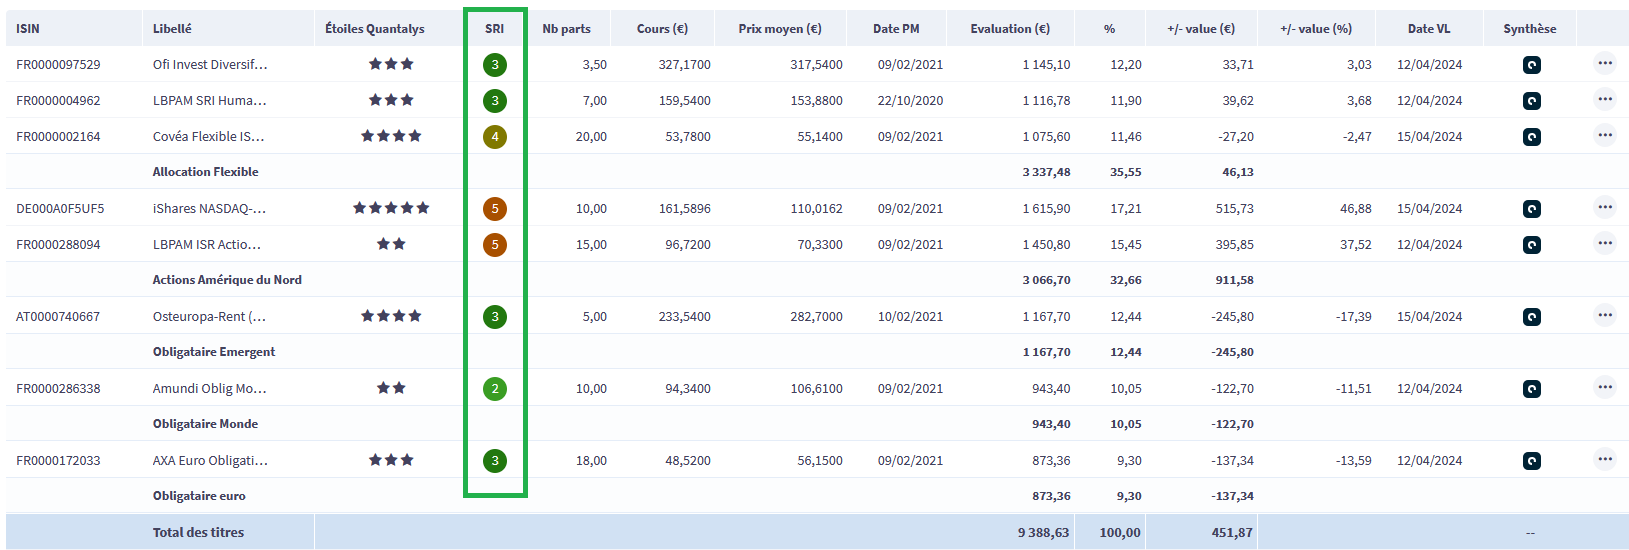Sort by Étoiles Quantalys column header

tap(374, 29)
